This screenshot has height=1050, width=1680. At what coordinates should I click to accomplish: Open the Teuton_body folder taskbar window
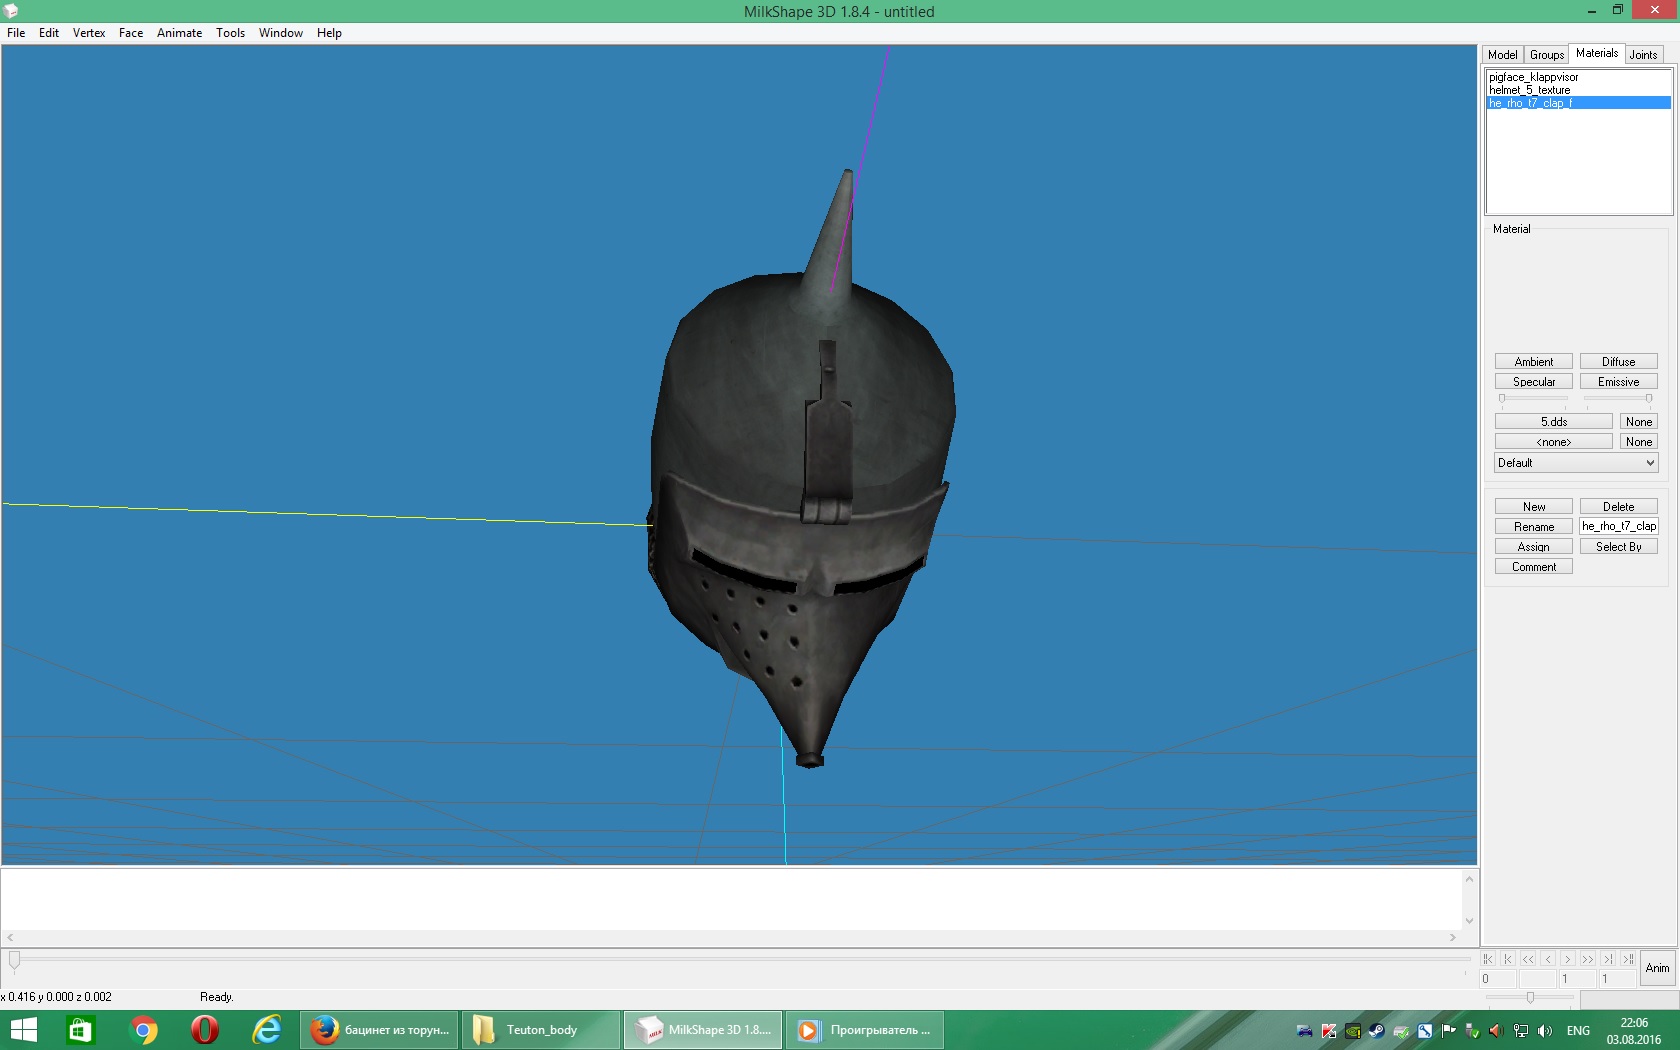point(541,1030)
